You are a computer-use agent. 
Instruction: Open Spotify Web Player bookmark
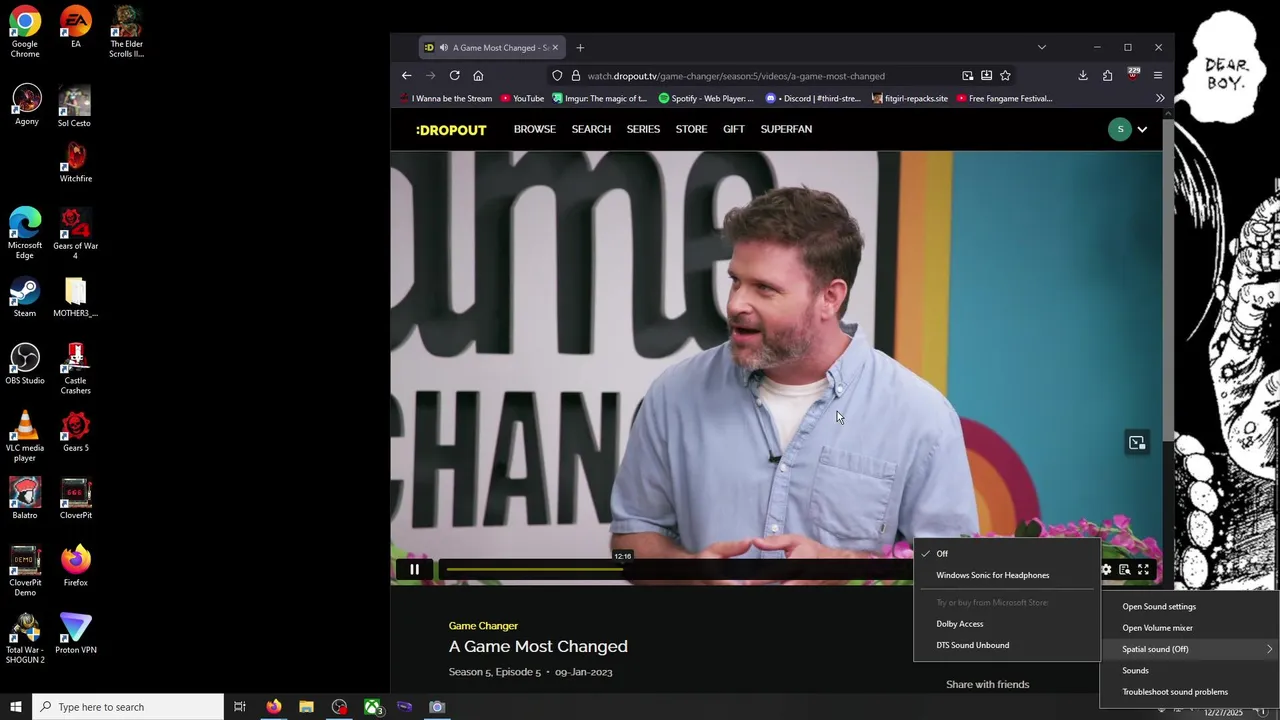pos(706,99)
